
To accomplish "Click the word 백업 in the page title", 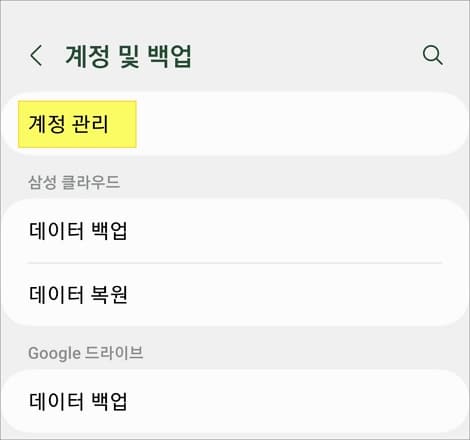I will [x=169, y=56].
